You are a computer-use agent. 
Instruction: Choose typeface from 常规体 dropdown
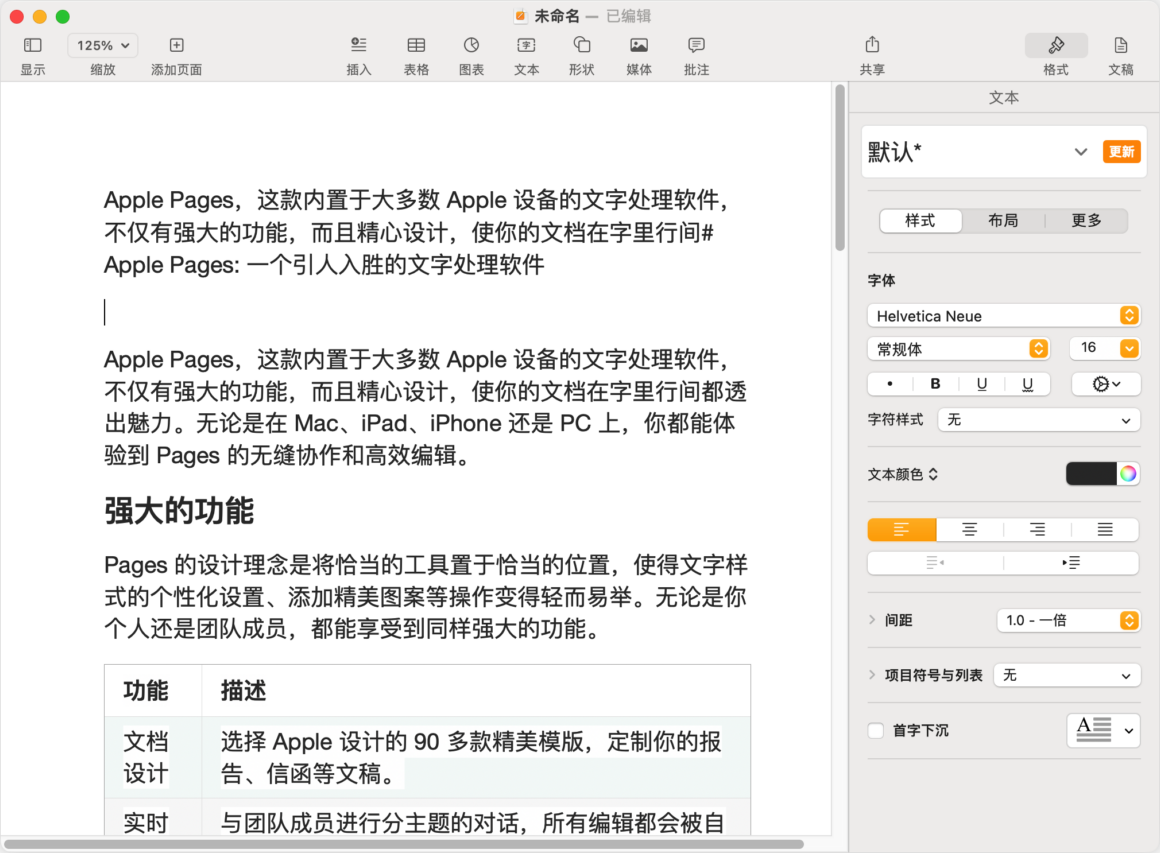click(x=959, y=348)
